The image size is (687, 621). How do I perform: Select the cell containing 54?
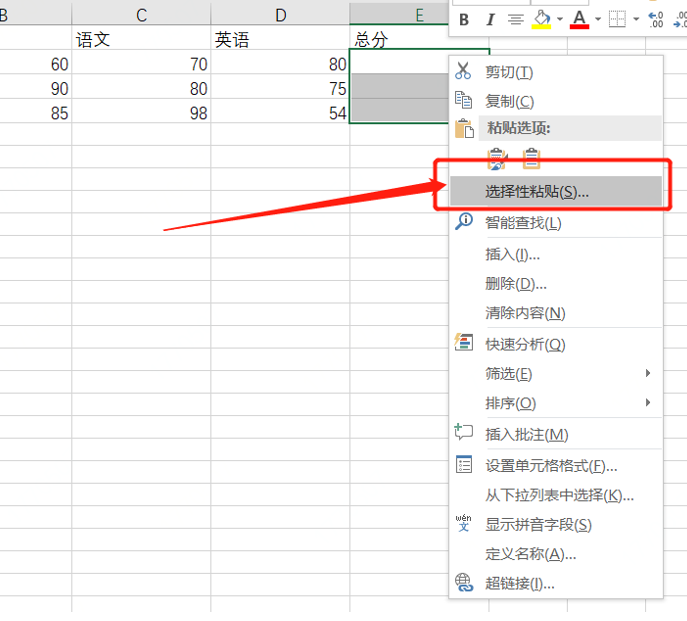point(280,113)
